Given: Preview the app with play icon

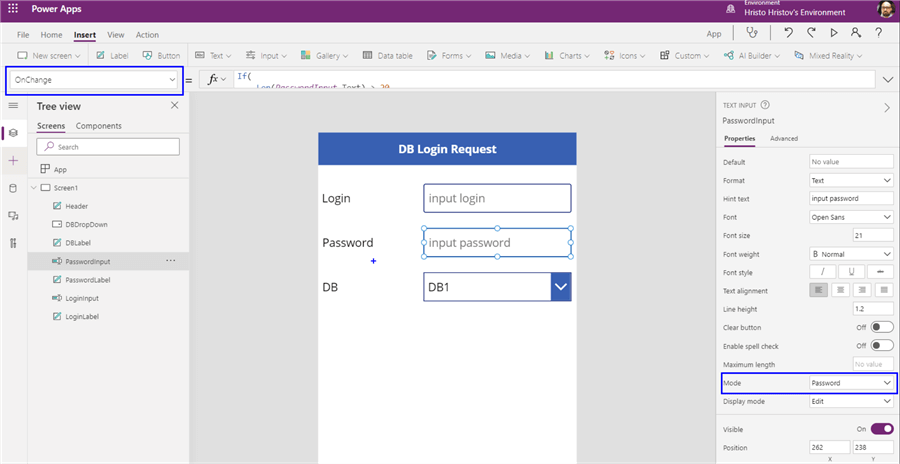Looking at the screenshot, I should coord(834,33).
